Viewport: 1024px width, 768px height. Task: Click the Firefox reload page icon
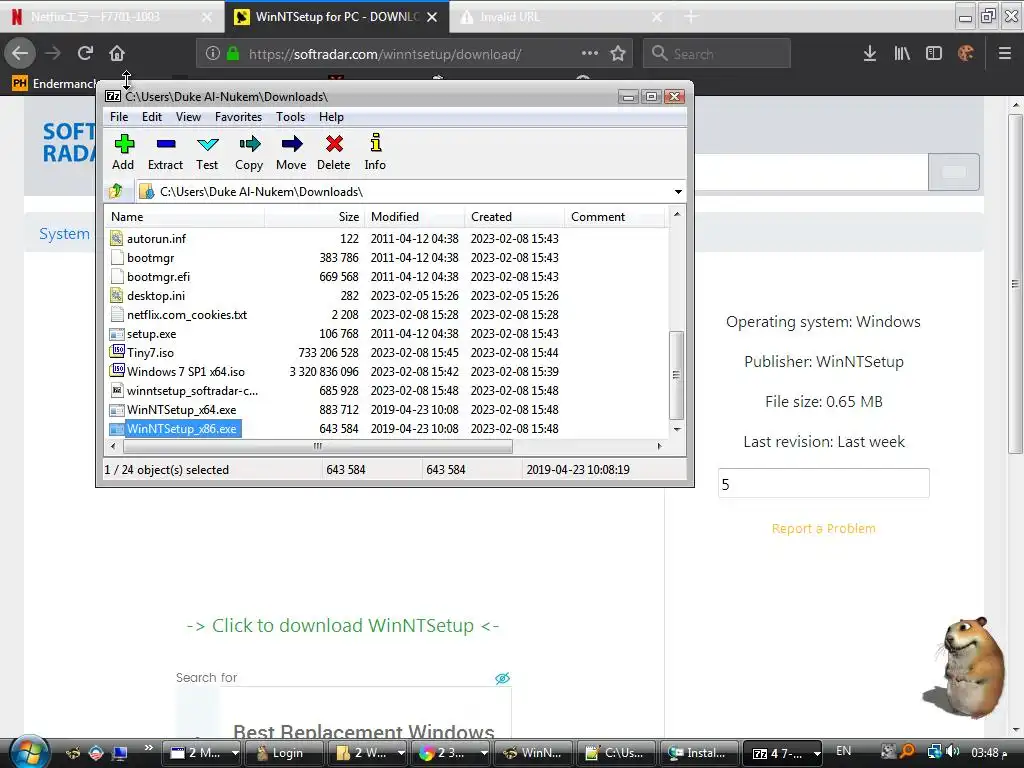click(85, 54)
